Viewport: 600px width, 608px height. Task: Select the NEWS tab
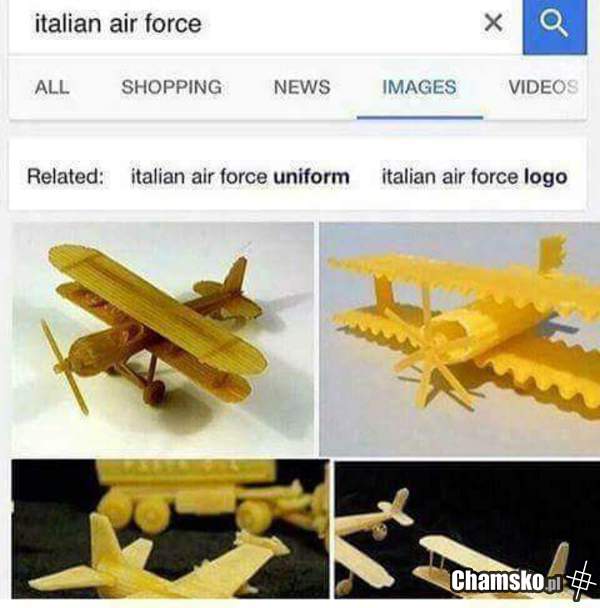click(x=302, y=87)
